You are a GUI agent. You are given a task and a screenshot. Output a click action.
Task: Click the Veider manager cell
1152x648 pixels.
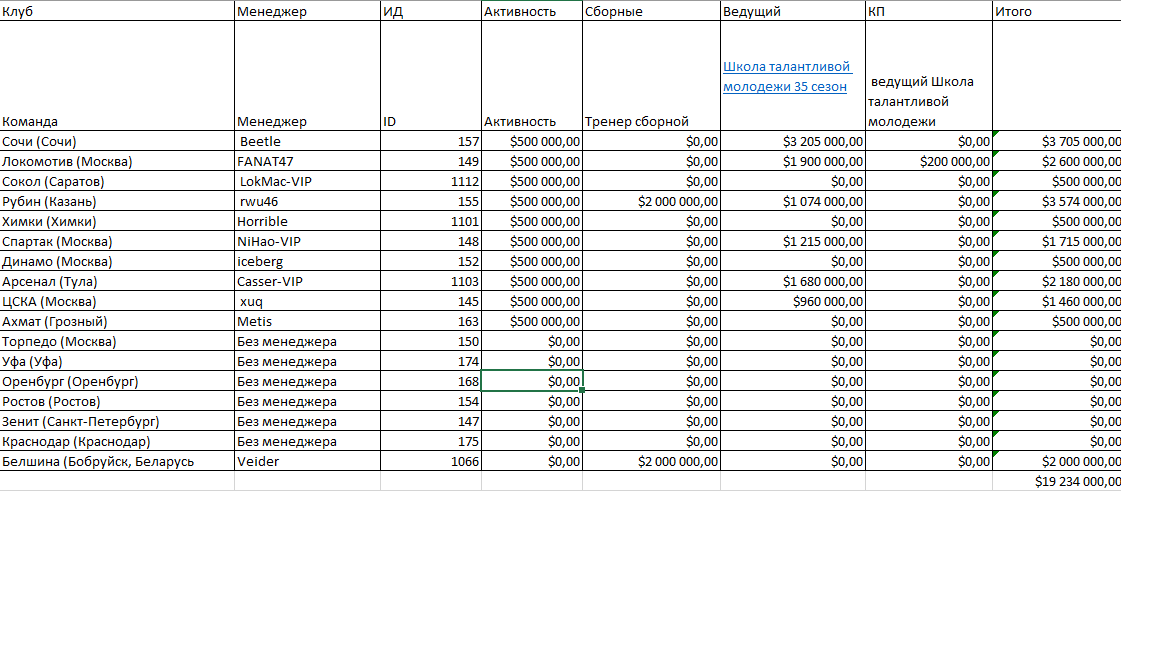coord(306,461)
